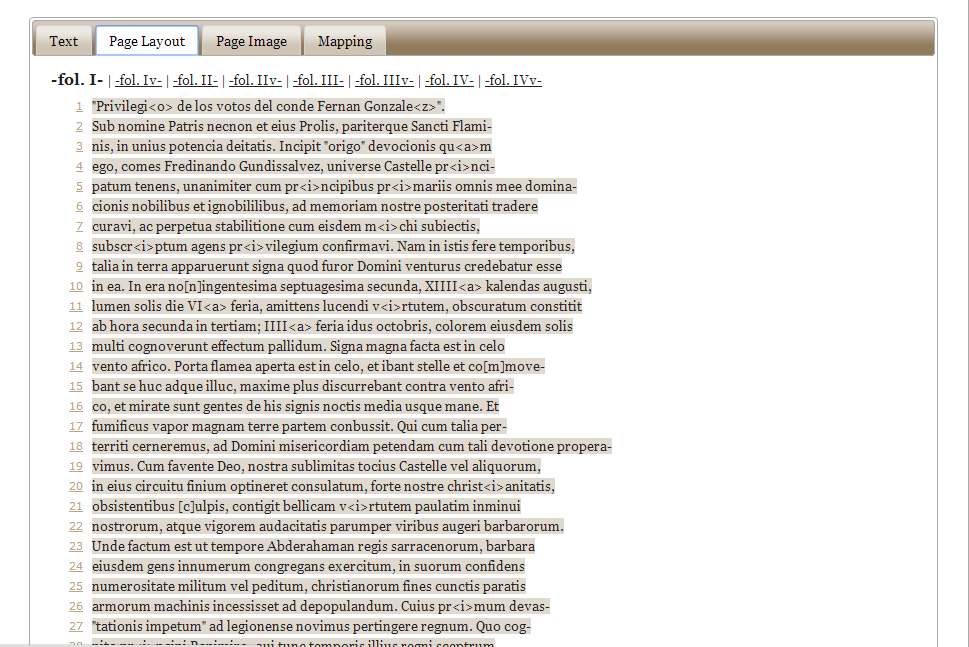
Task: Select the line "cionis nobilibus et ignobililibus"
Action: pyautogui.click(x=315, y=206)
